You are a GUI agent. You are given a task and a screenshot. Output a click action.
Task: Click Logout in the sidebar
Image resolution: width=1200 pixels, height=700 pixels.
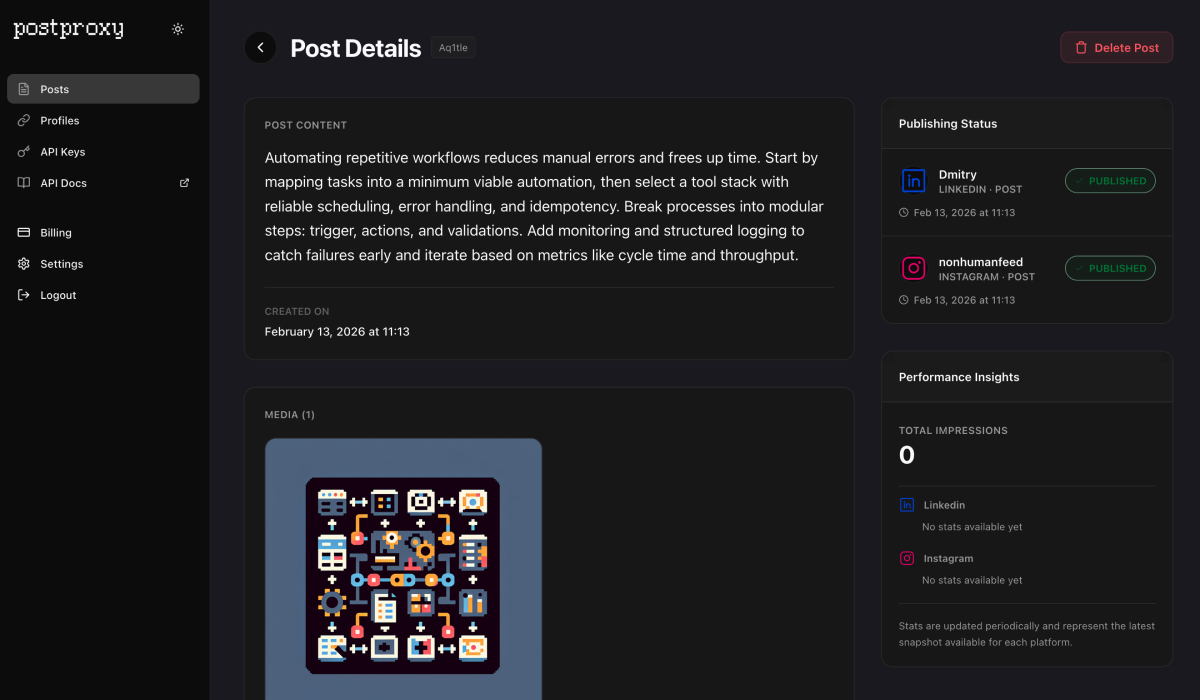(58, 295)
